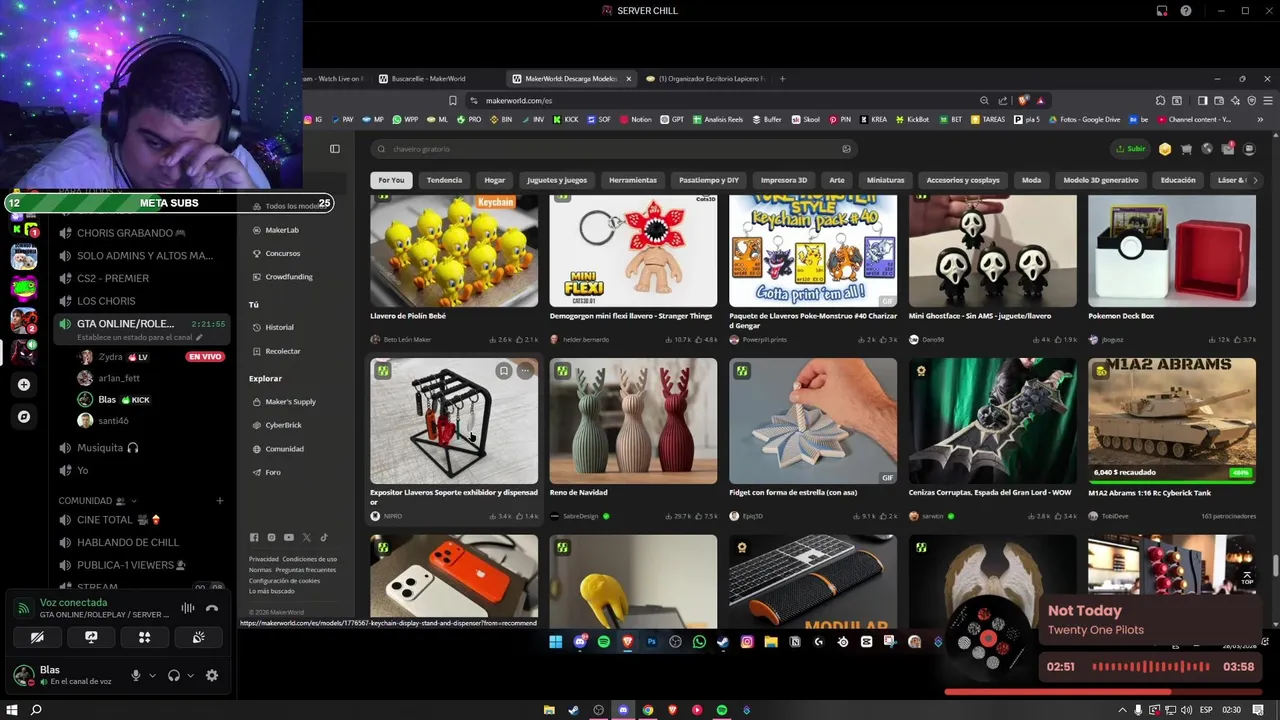
Task: Click the Not Today track waveform seek bar
Action: click(x=1150, y=667)
